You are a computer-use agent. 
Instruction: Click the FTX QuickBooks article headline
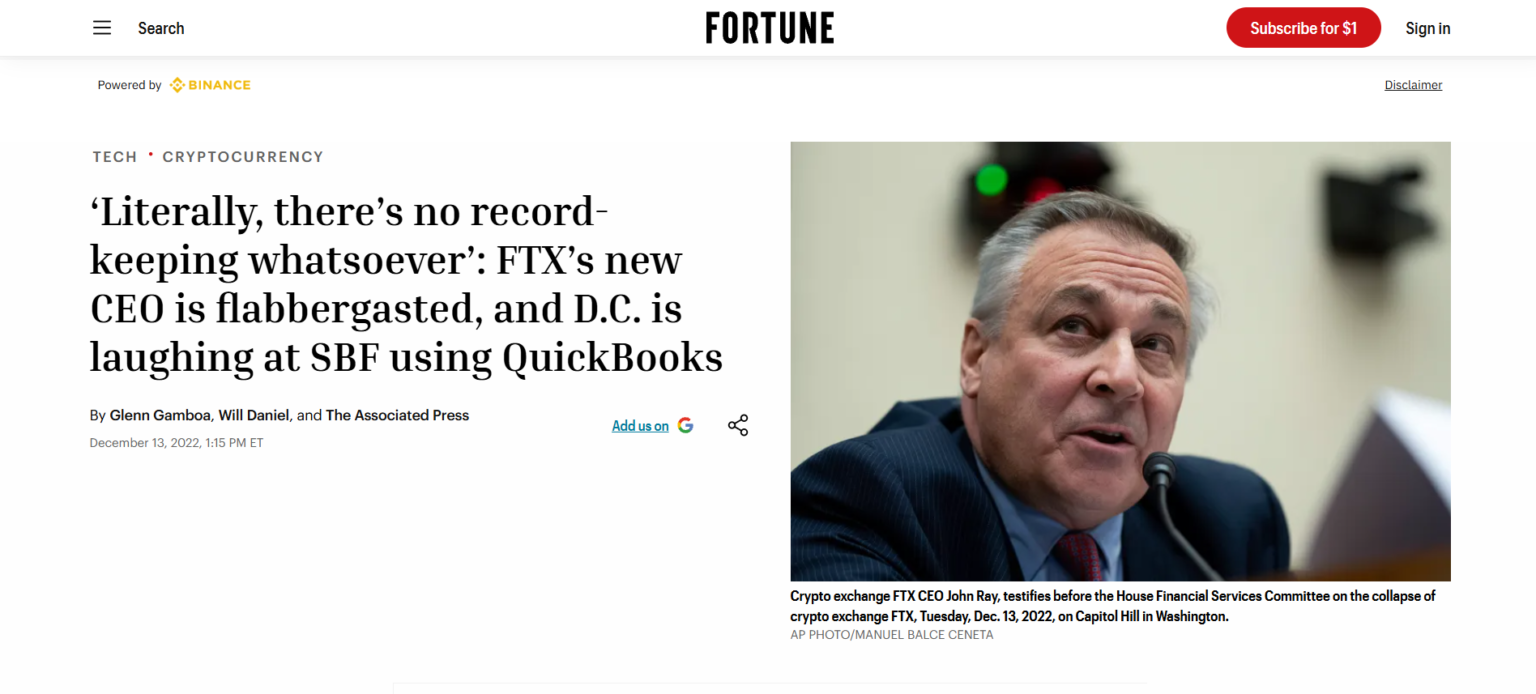click(406, 284)
